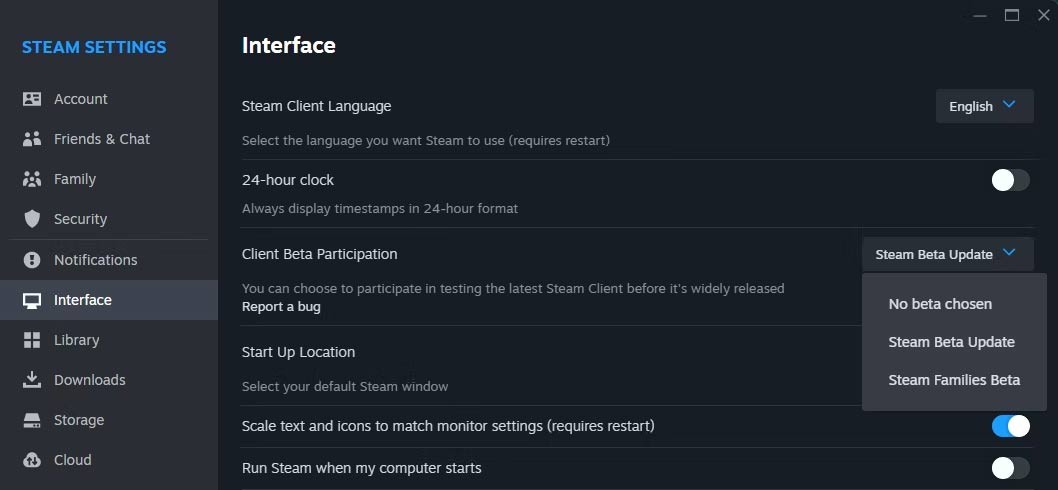Disable scale text and icons toggle
Viewport: 1058px width, 490px height.
click(1010, 426)
